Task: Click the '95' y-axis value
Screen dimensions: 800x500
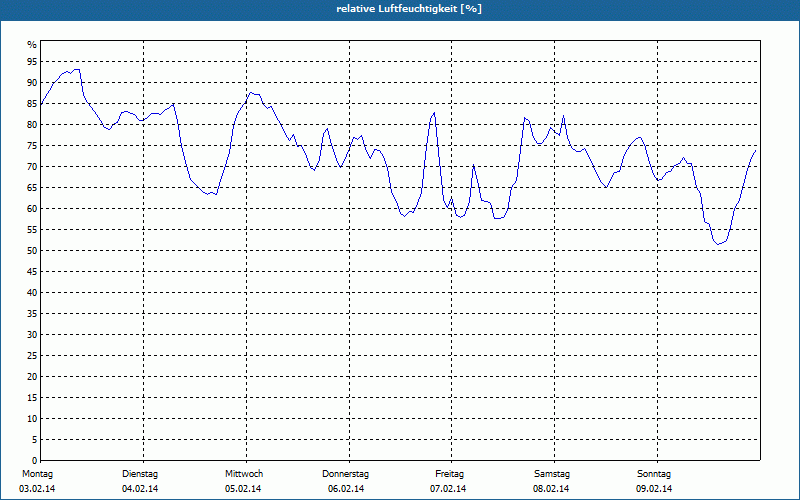Action: click(x=32, y=62)
